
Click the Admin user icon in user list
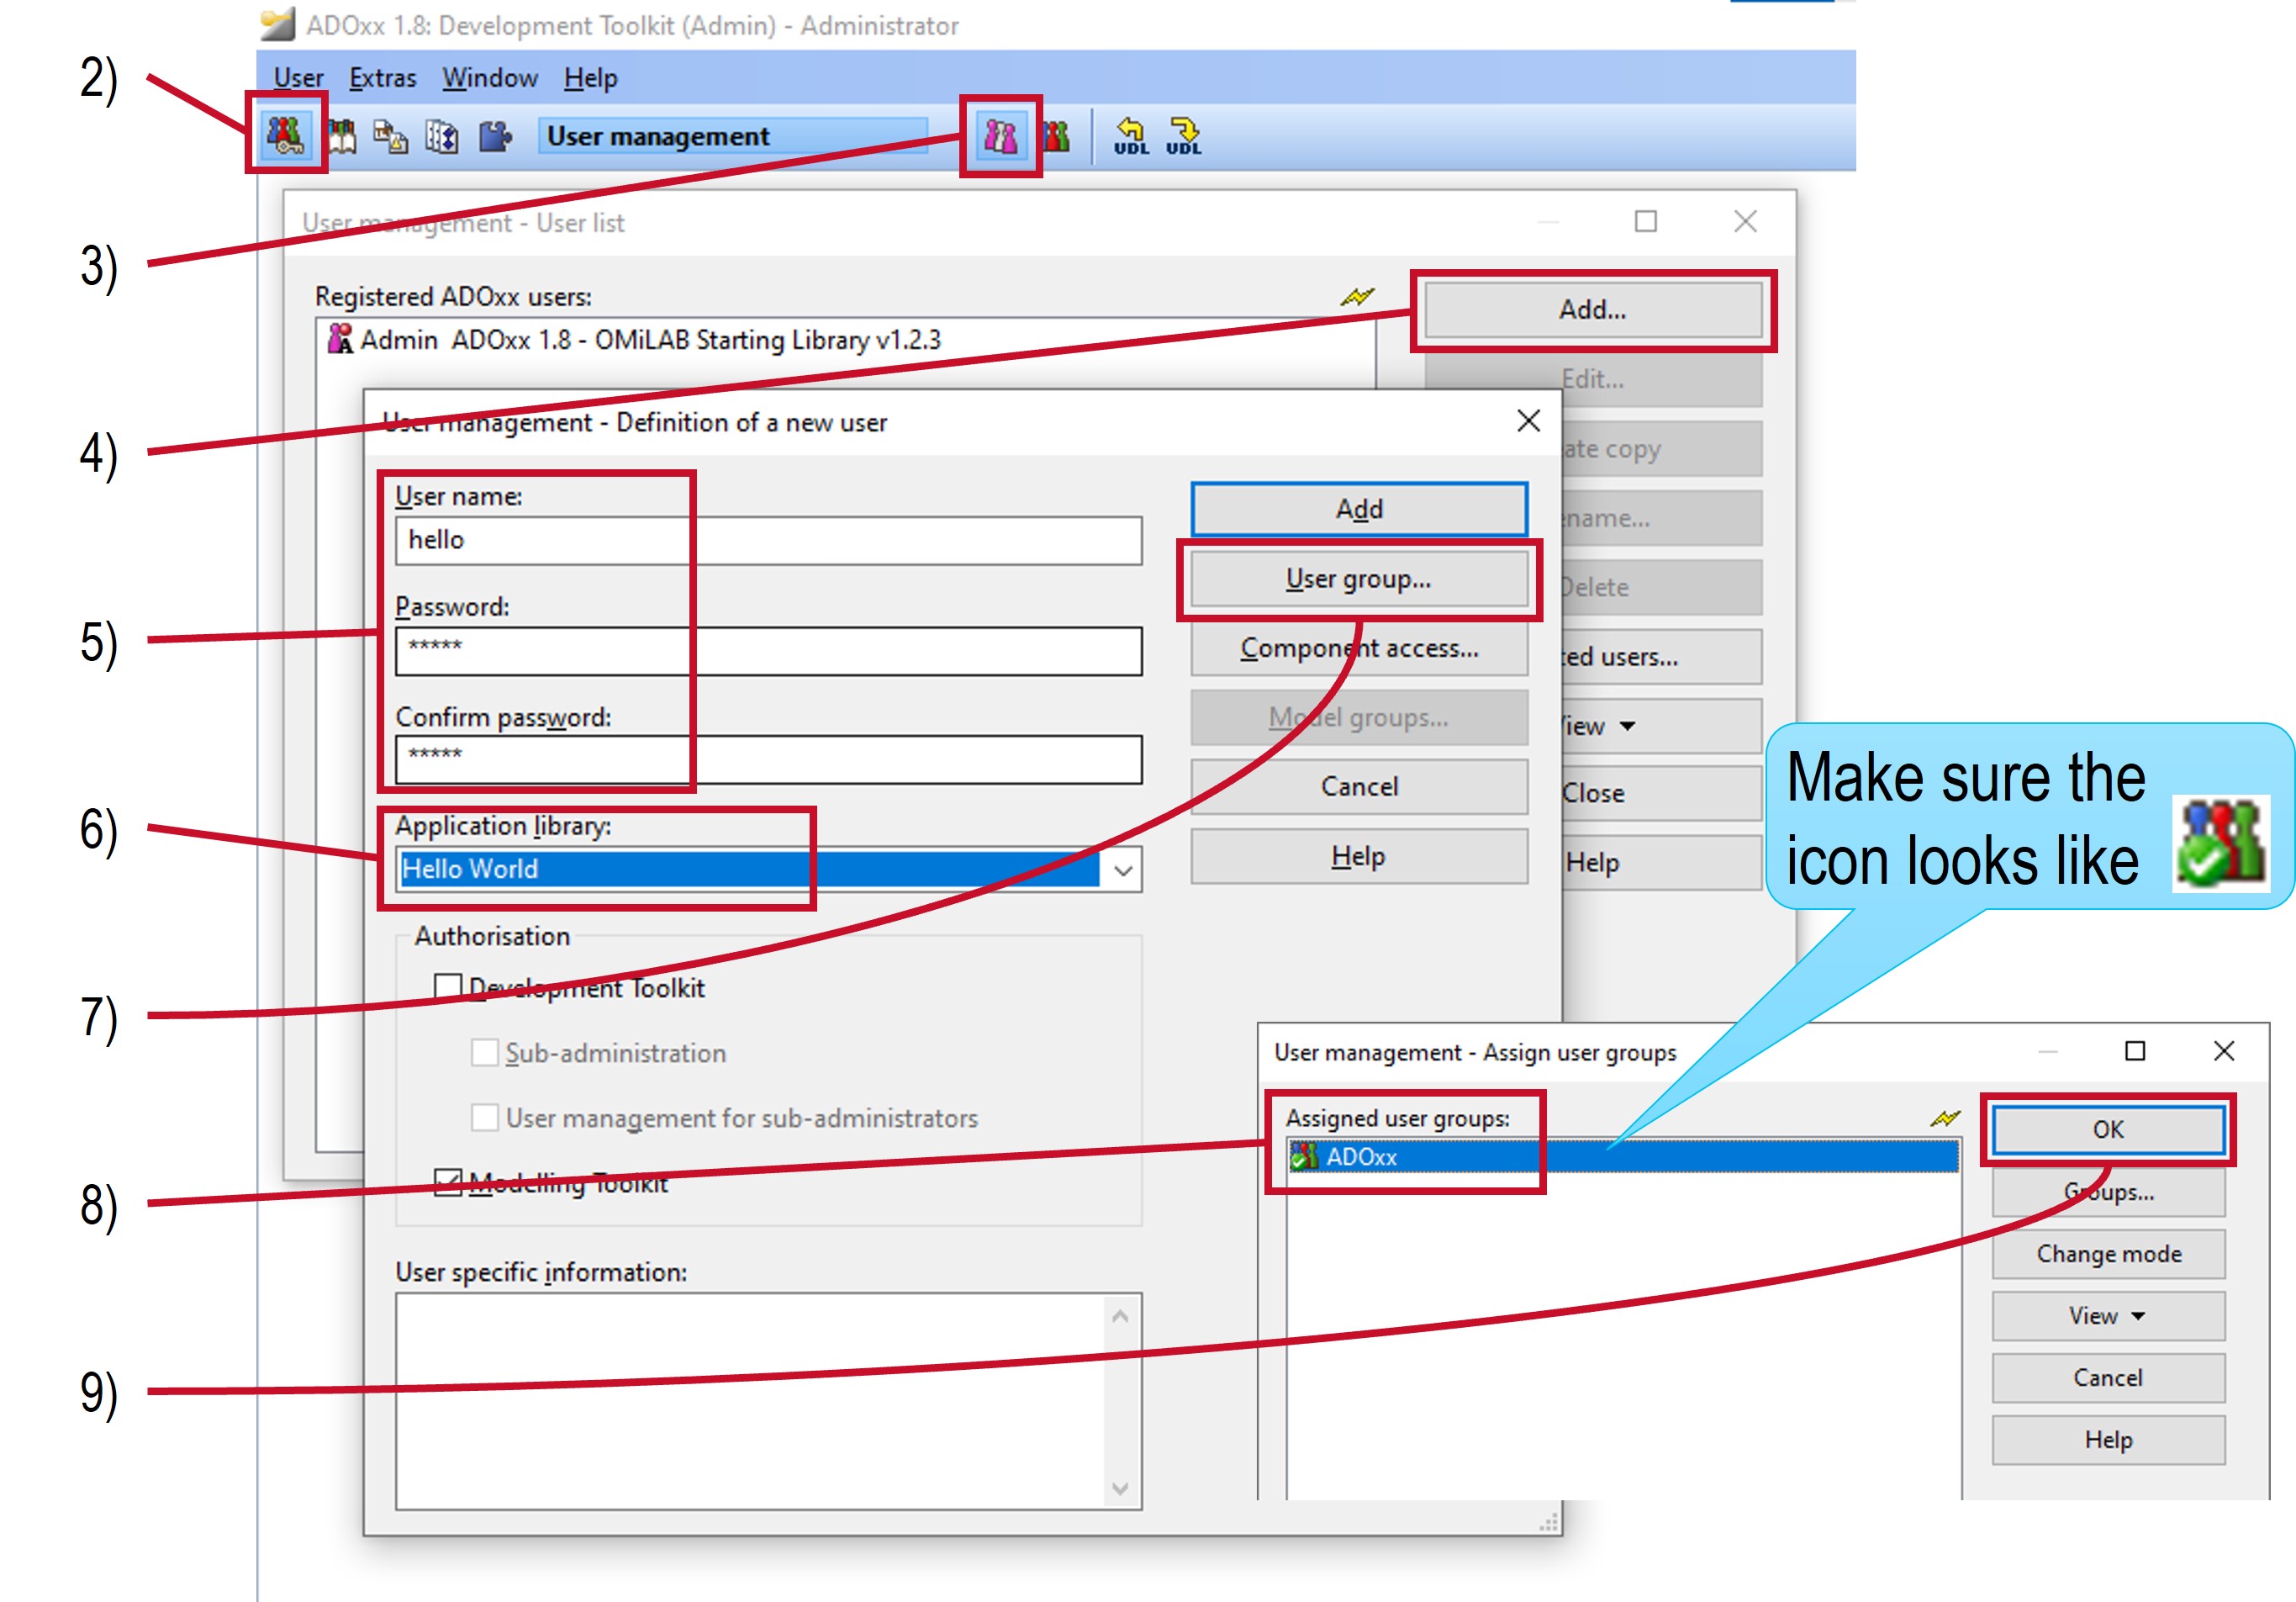(x=340, y=339)
